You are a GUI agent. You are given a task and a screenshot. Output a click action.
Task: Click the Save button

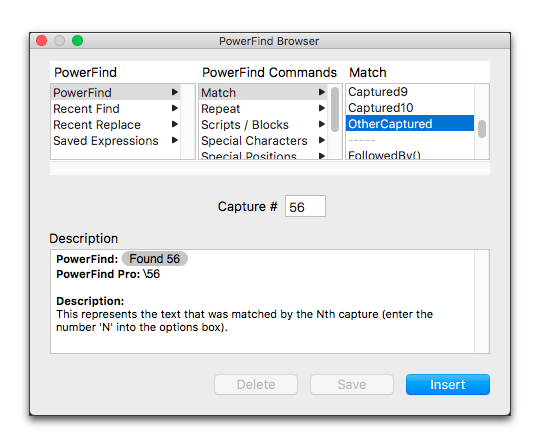pyautogui.click(x=352, y=384)
